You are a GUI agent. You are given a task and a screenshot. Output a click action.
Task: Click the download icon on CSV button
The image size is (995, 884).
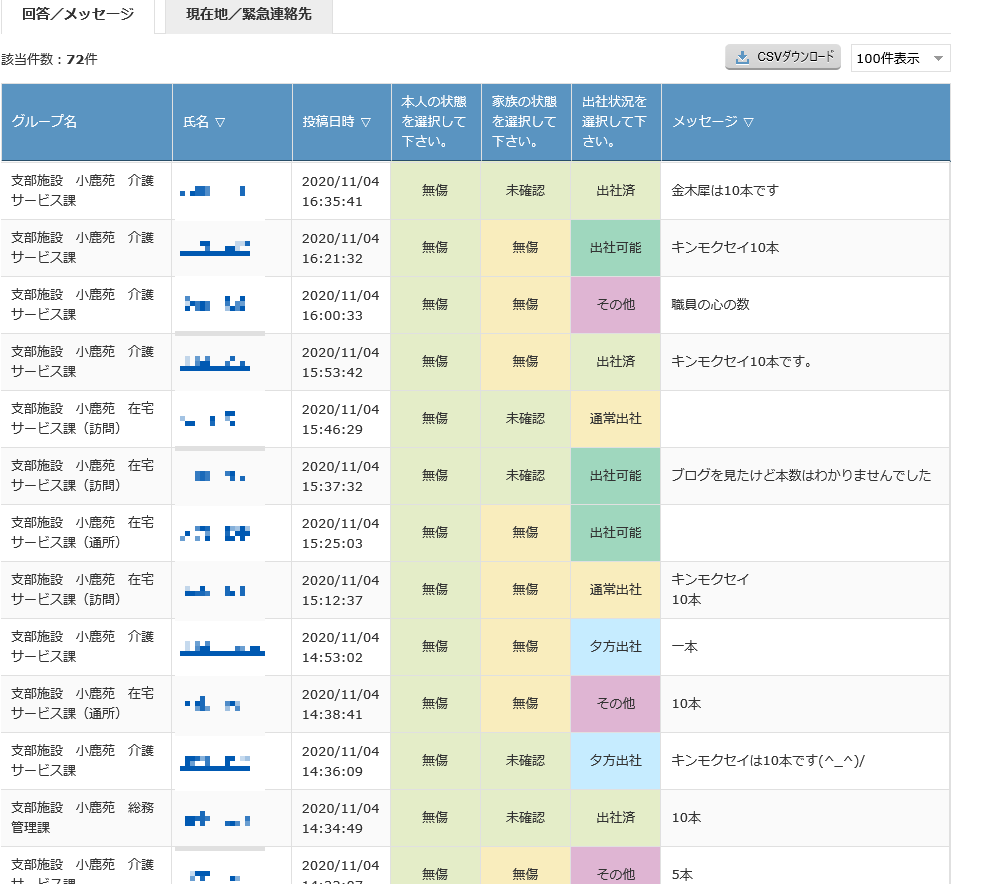click(742, 57)
